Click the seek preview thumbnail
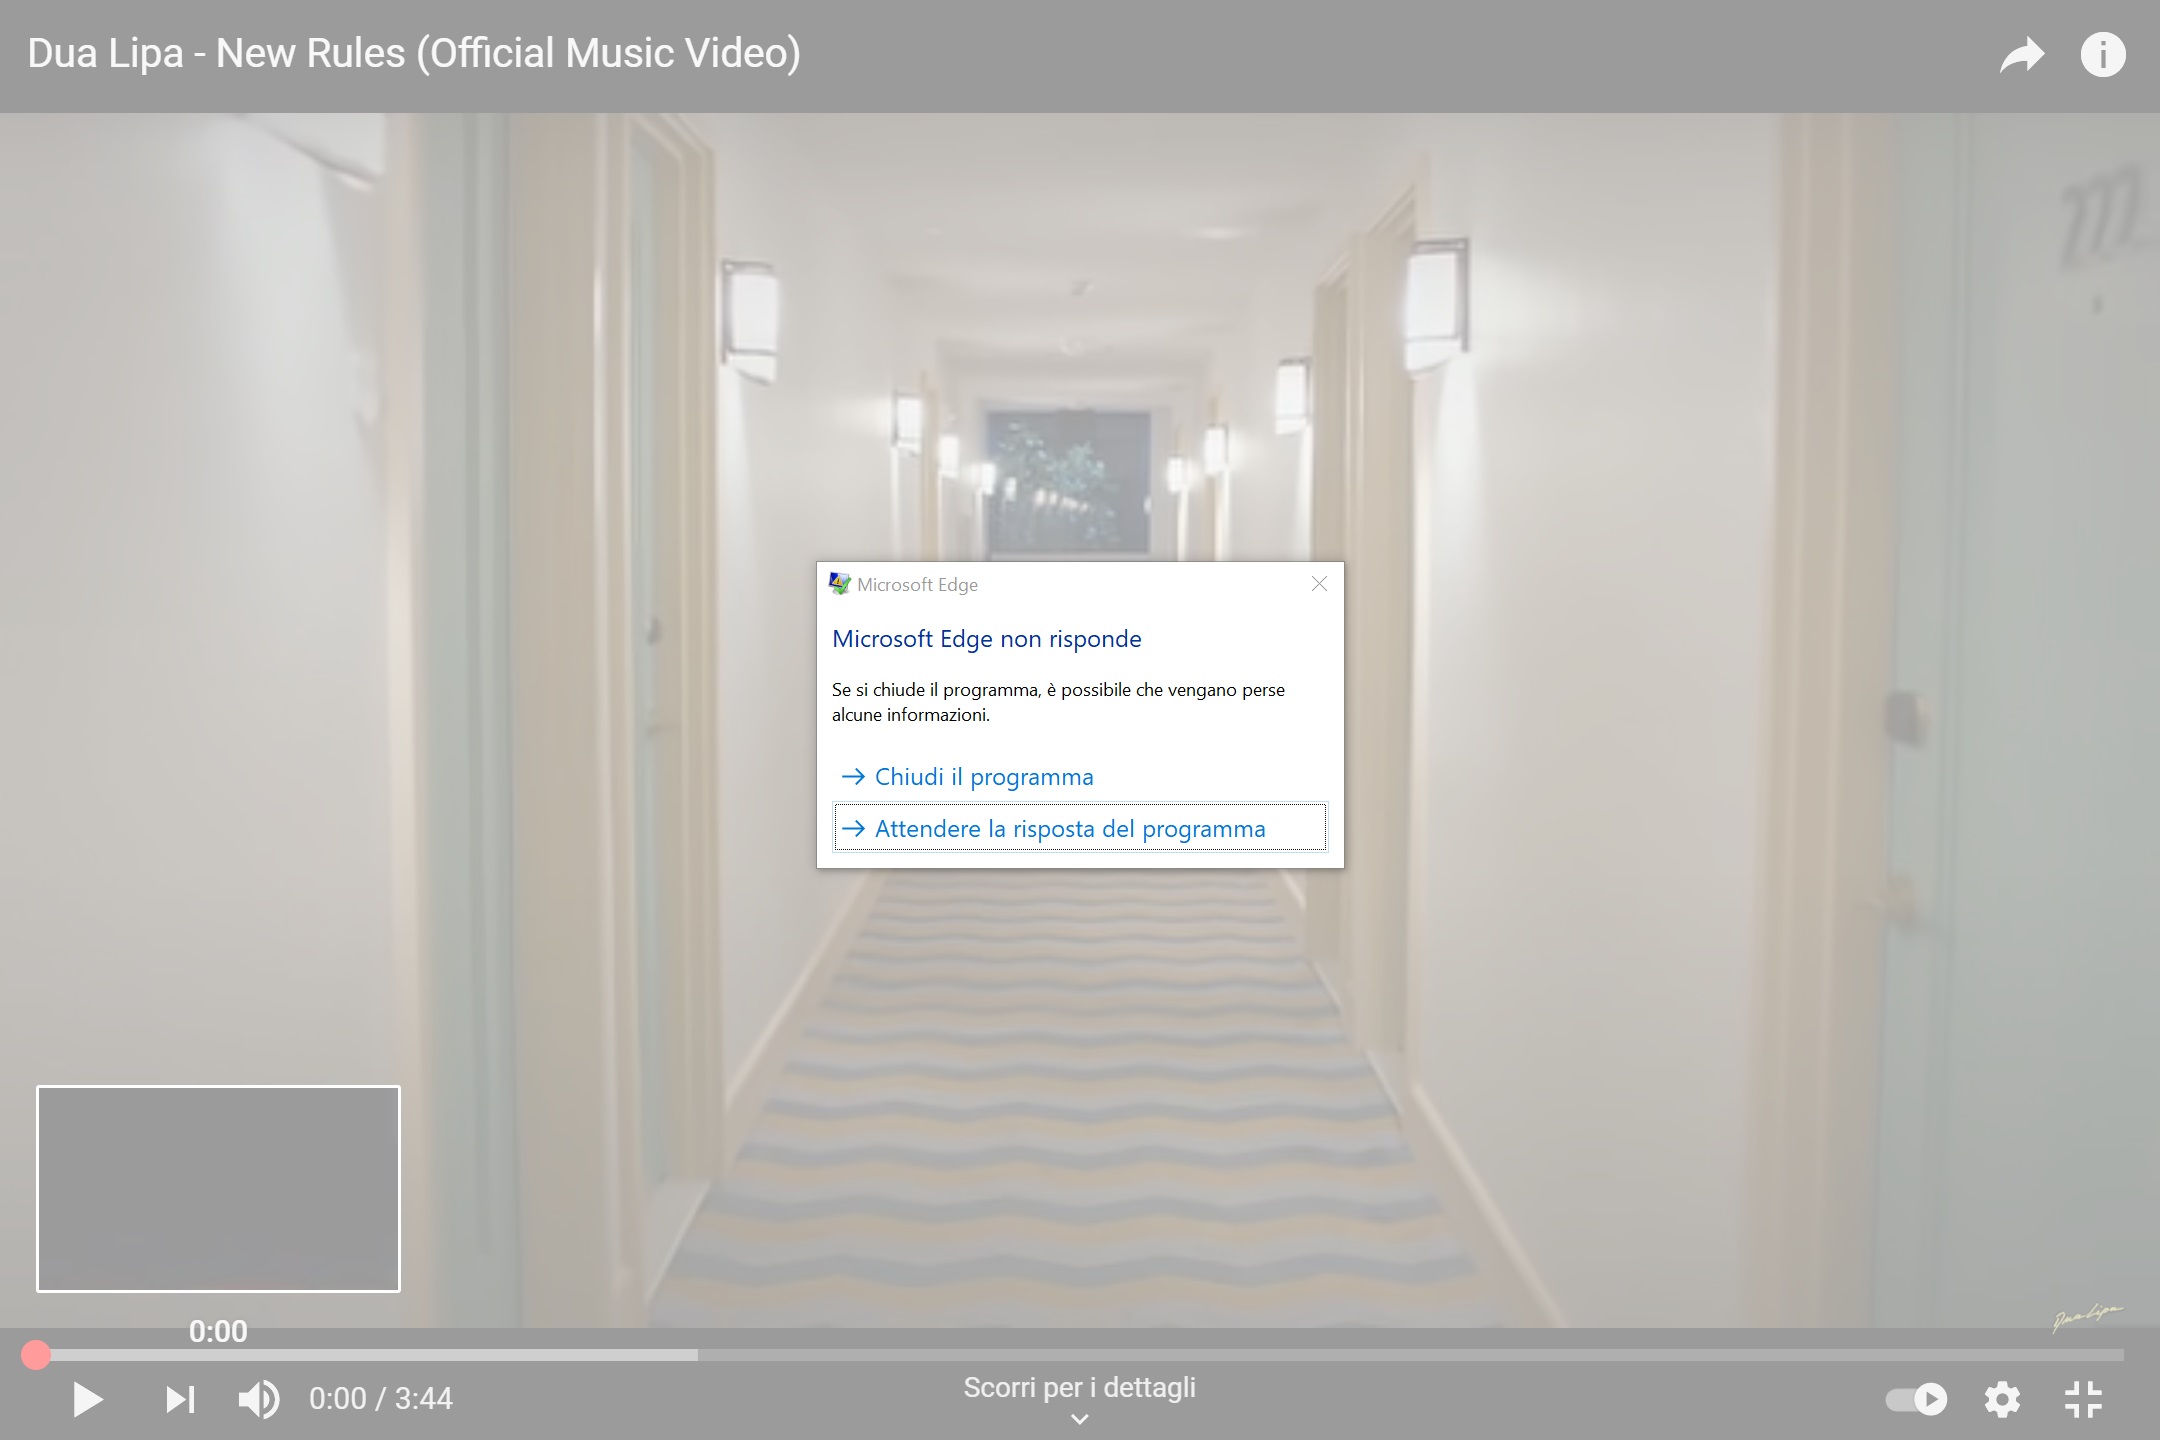 pos(218,1189)
